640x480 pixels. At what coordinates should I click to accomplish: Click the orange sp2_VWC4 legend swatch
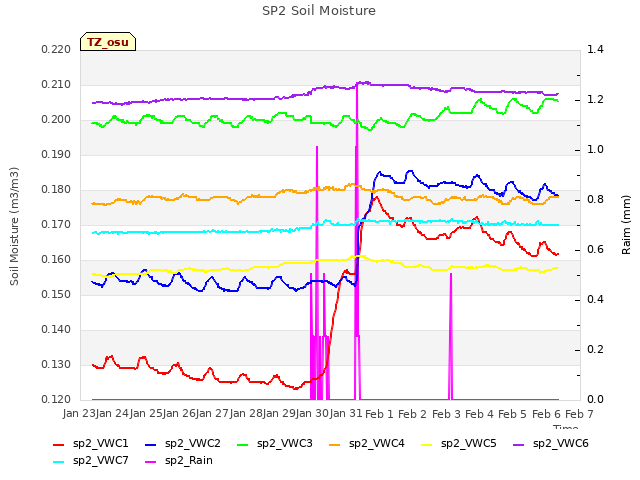pos(335,444)
